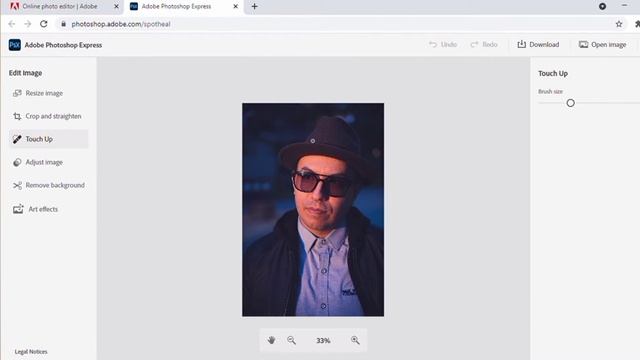The height and width of the screenshot is (360, 640).
Task: Close the Online photo editor tab
Action: tap(116, 7)
